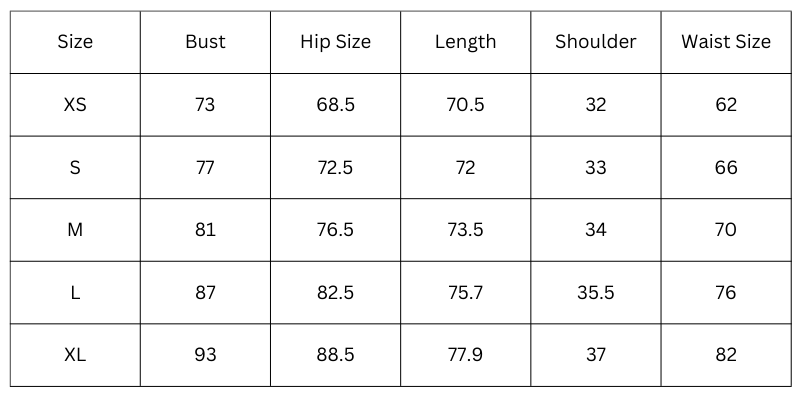800x400 pixels.
Task: Select waist value 82 for XL
Action: [x=726, y=355]
